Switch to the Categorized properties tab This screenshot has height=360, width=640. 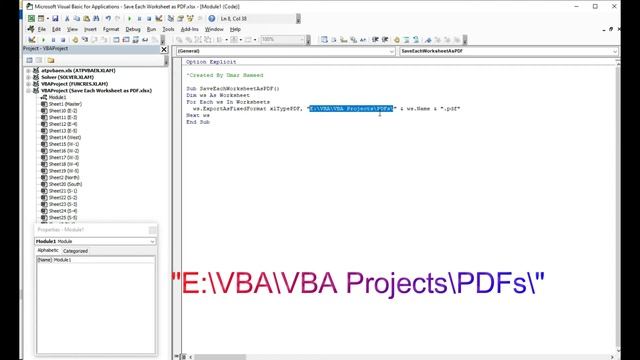[76, 251]
